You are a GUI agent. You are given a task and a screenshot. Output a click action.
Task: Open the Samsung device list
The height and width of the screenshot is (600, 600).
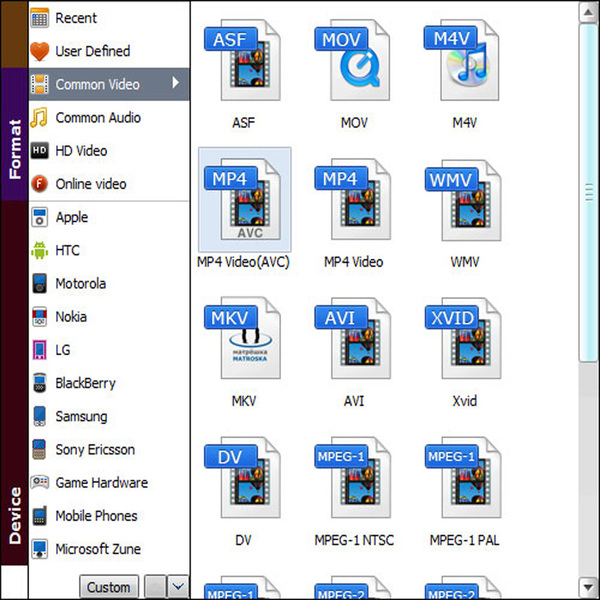point(109,416)
